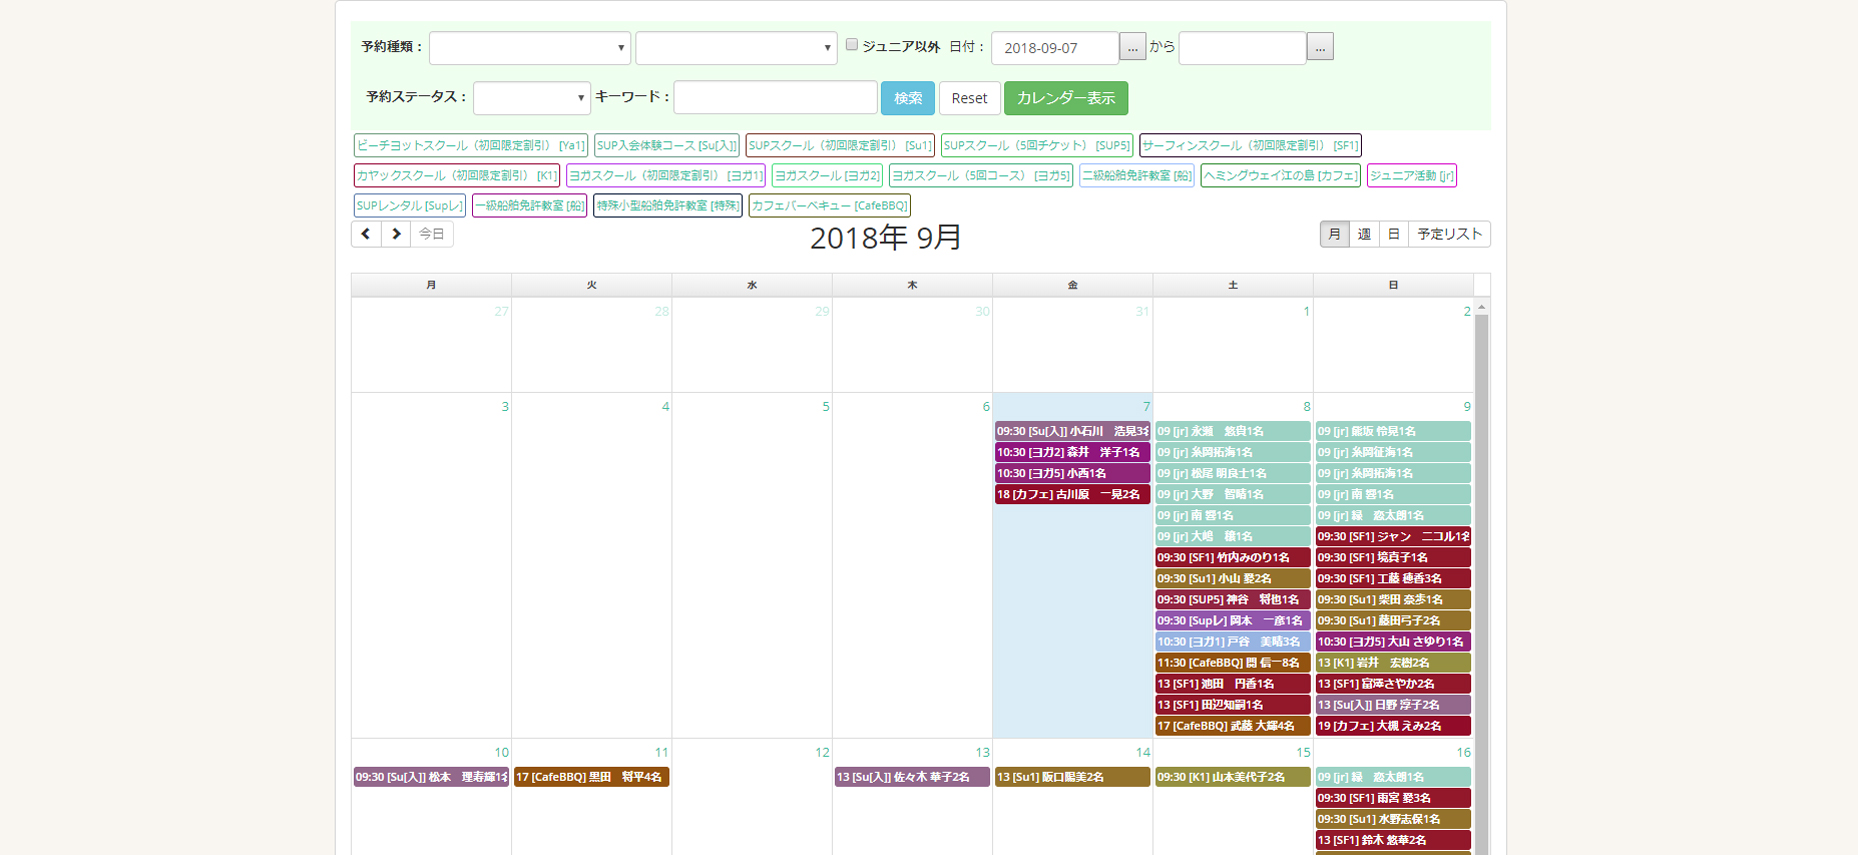Switch to 月 month view
Screen dimensions: 1858x855
coord(1334,234)
